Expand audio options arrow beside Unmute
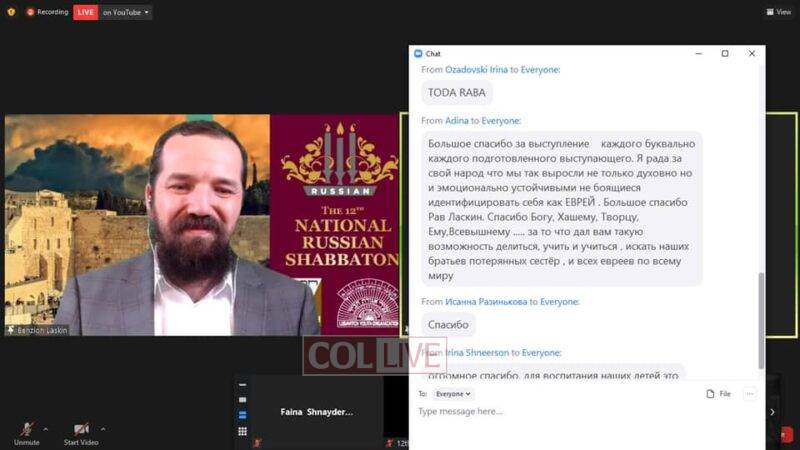This screenshot has width=800, height=450. [46, 429]
